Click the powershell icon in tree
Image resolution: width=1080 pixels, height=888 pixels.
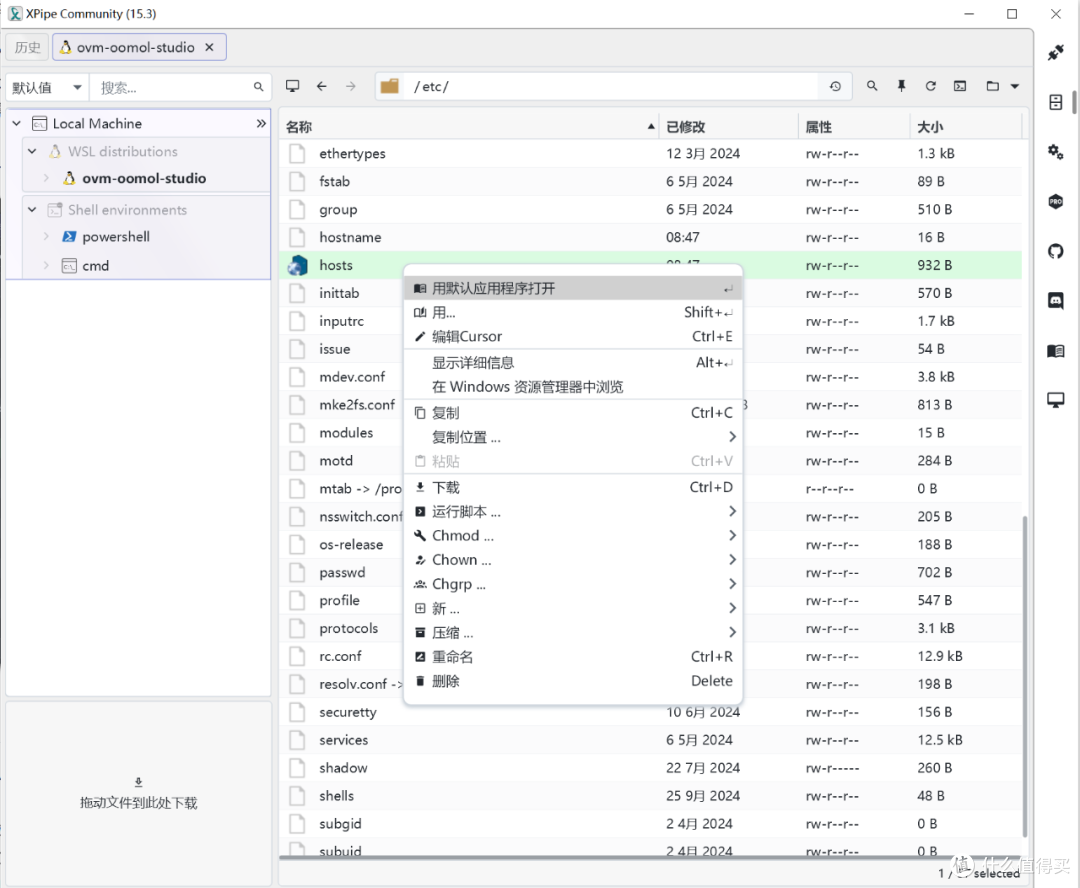(x=69, y=237)
